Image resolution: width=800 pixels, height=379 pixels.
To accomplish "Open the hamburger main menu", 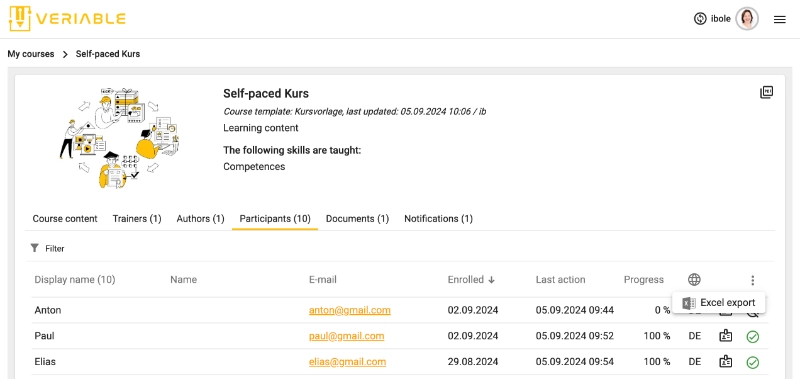I will pos(779,19).
